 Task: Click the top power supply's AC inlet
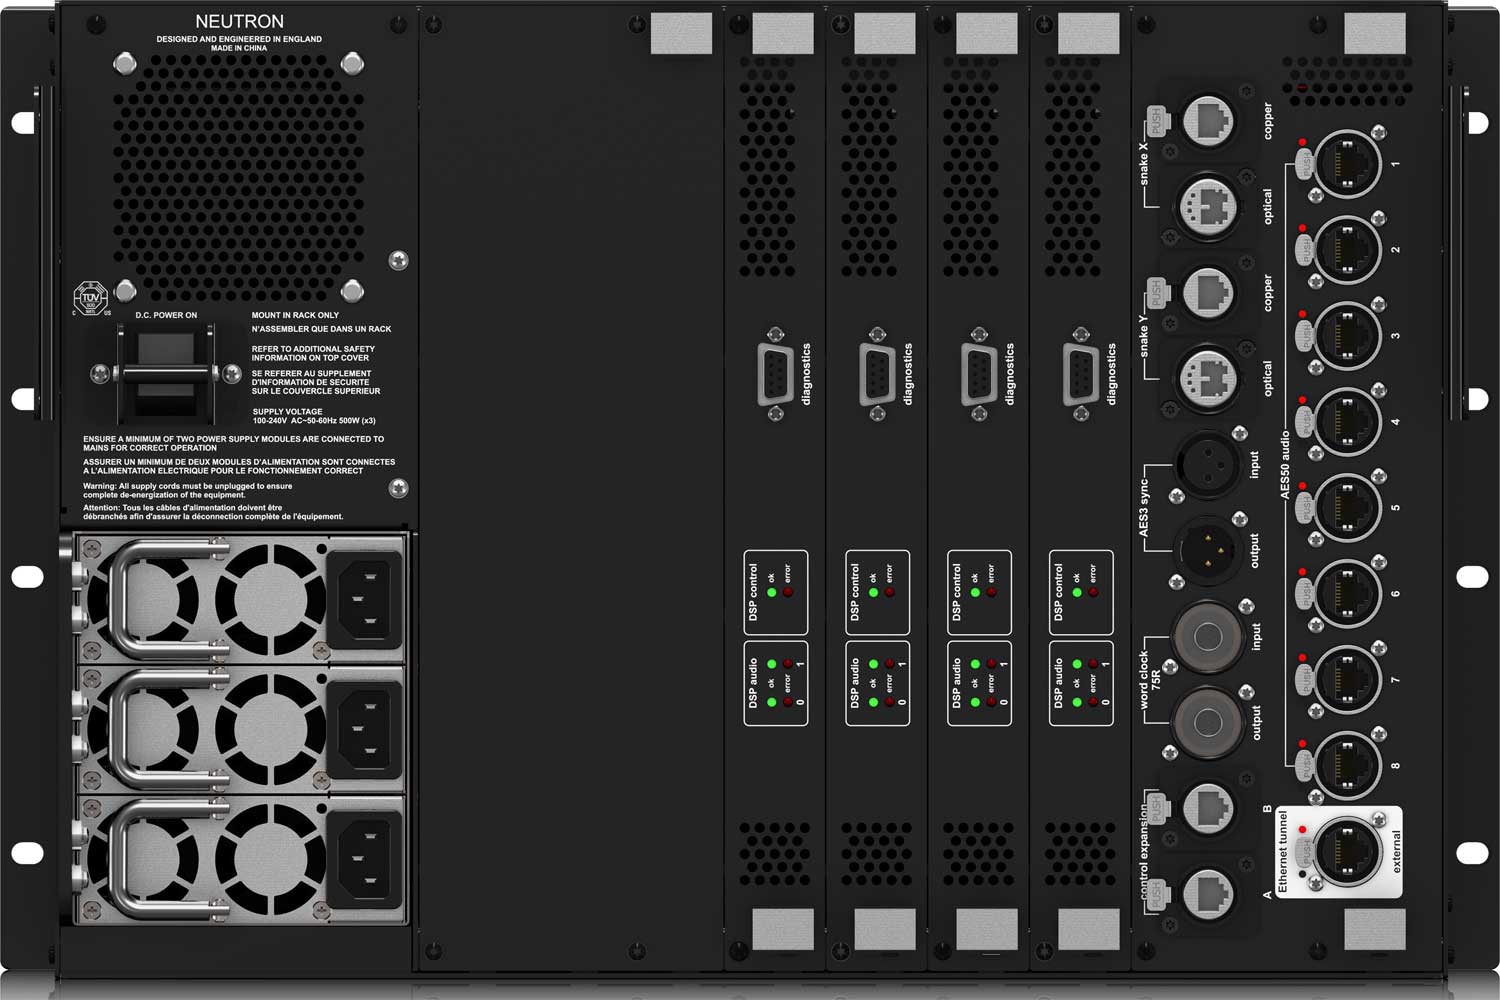[365, 599]
